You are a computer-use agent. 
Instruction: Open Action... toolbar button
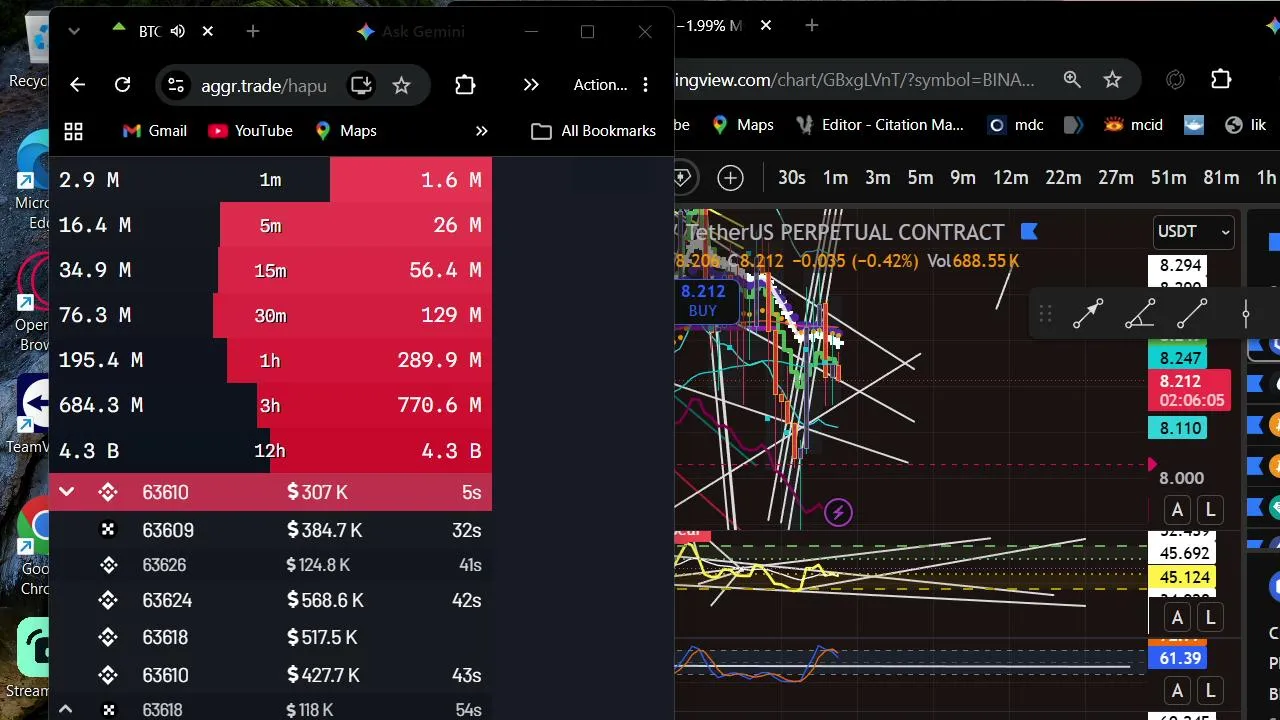click(600, 85)
